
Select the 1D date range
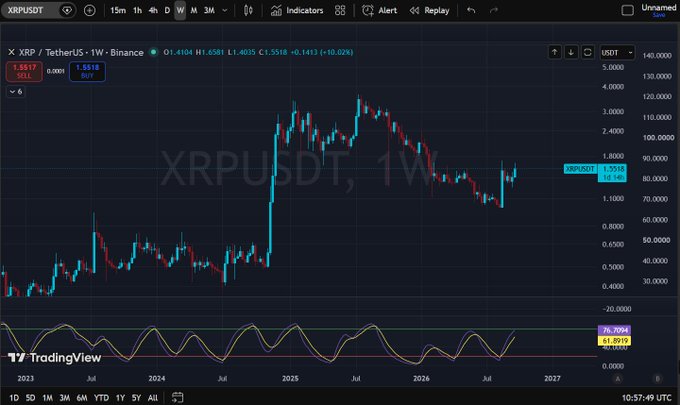pyautogui.click(x=14, y=398)
